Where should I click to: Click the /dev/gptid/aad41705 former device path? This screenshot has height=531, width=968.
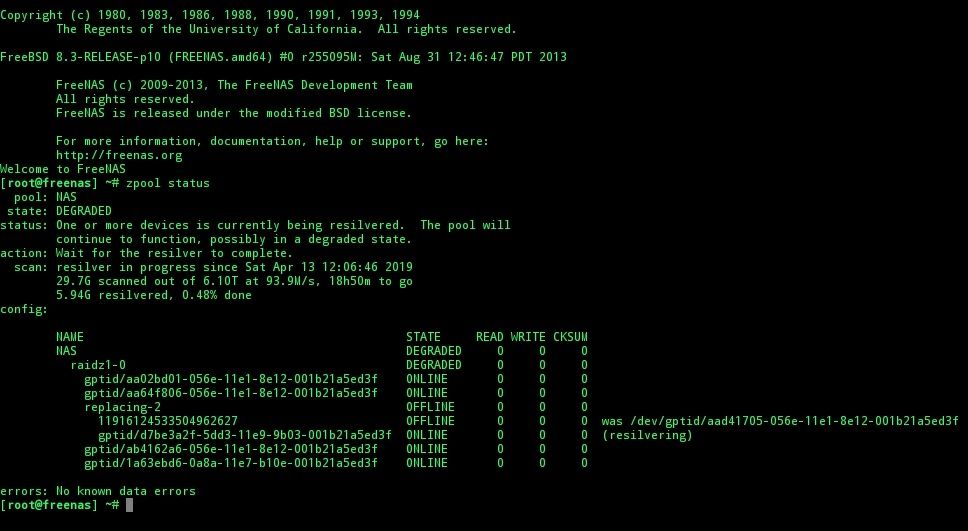(x=795, y=421)
